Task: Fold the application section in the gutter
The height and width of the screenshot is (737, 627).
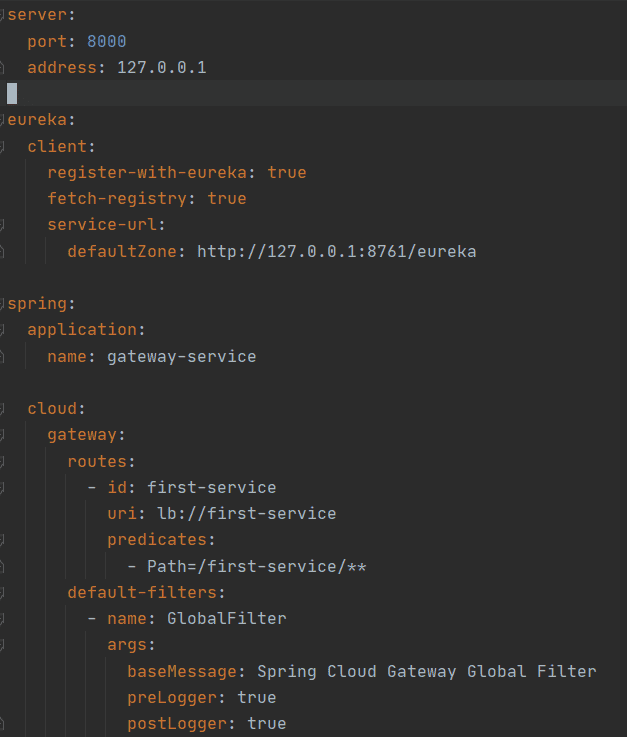Action: (x=2, y=330)
